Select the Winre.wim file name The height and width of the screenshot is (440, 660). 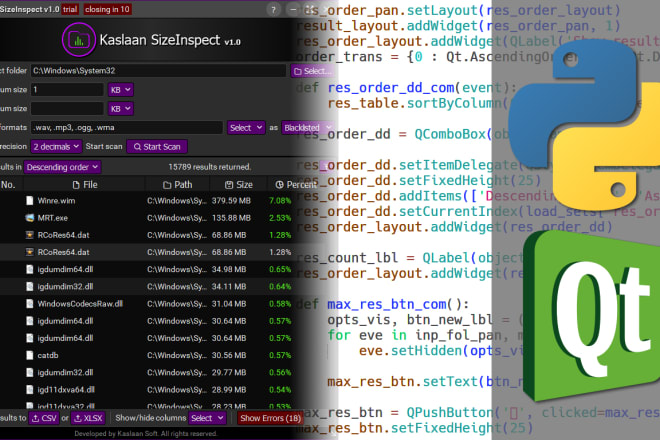(56, 201)
